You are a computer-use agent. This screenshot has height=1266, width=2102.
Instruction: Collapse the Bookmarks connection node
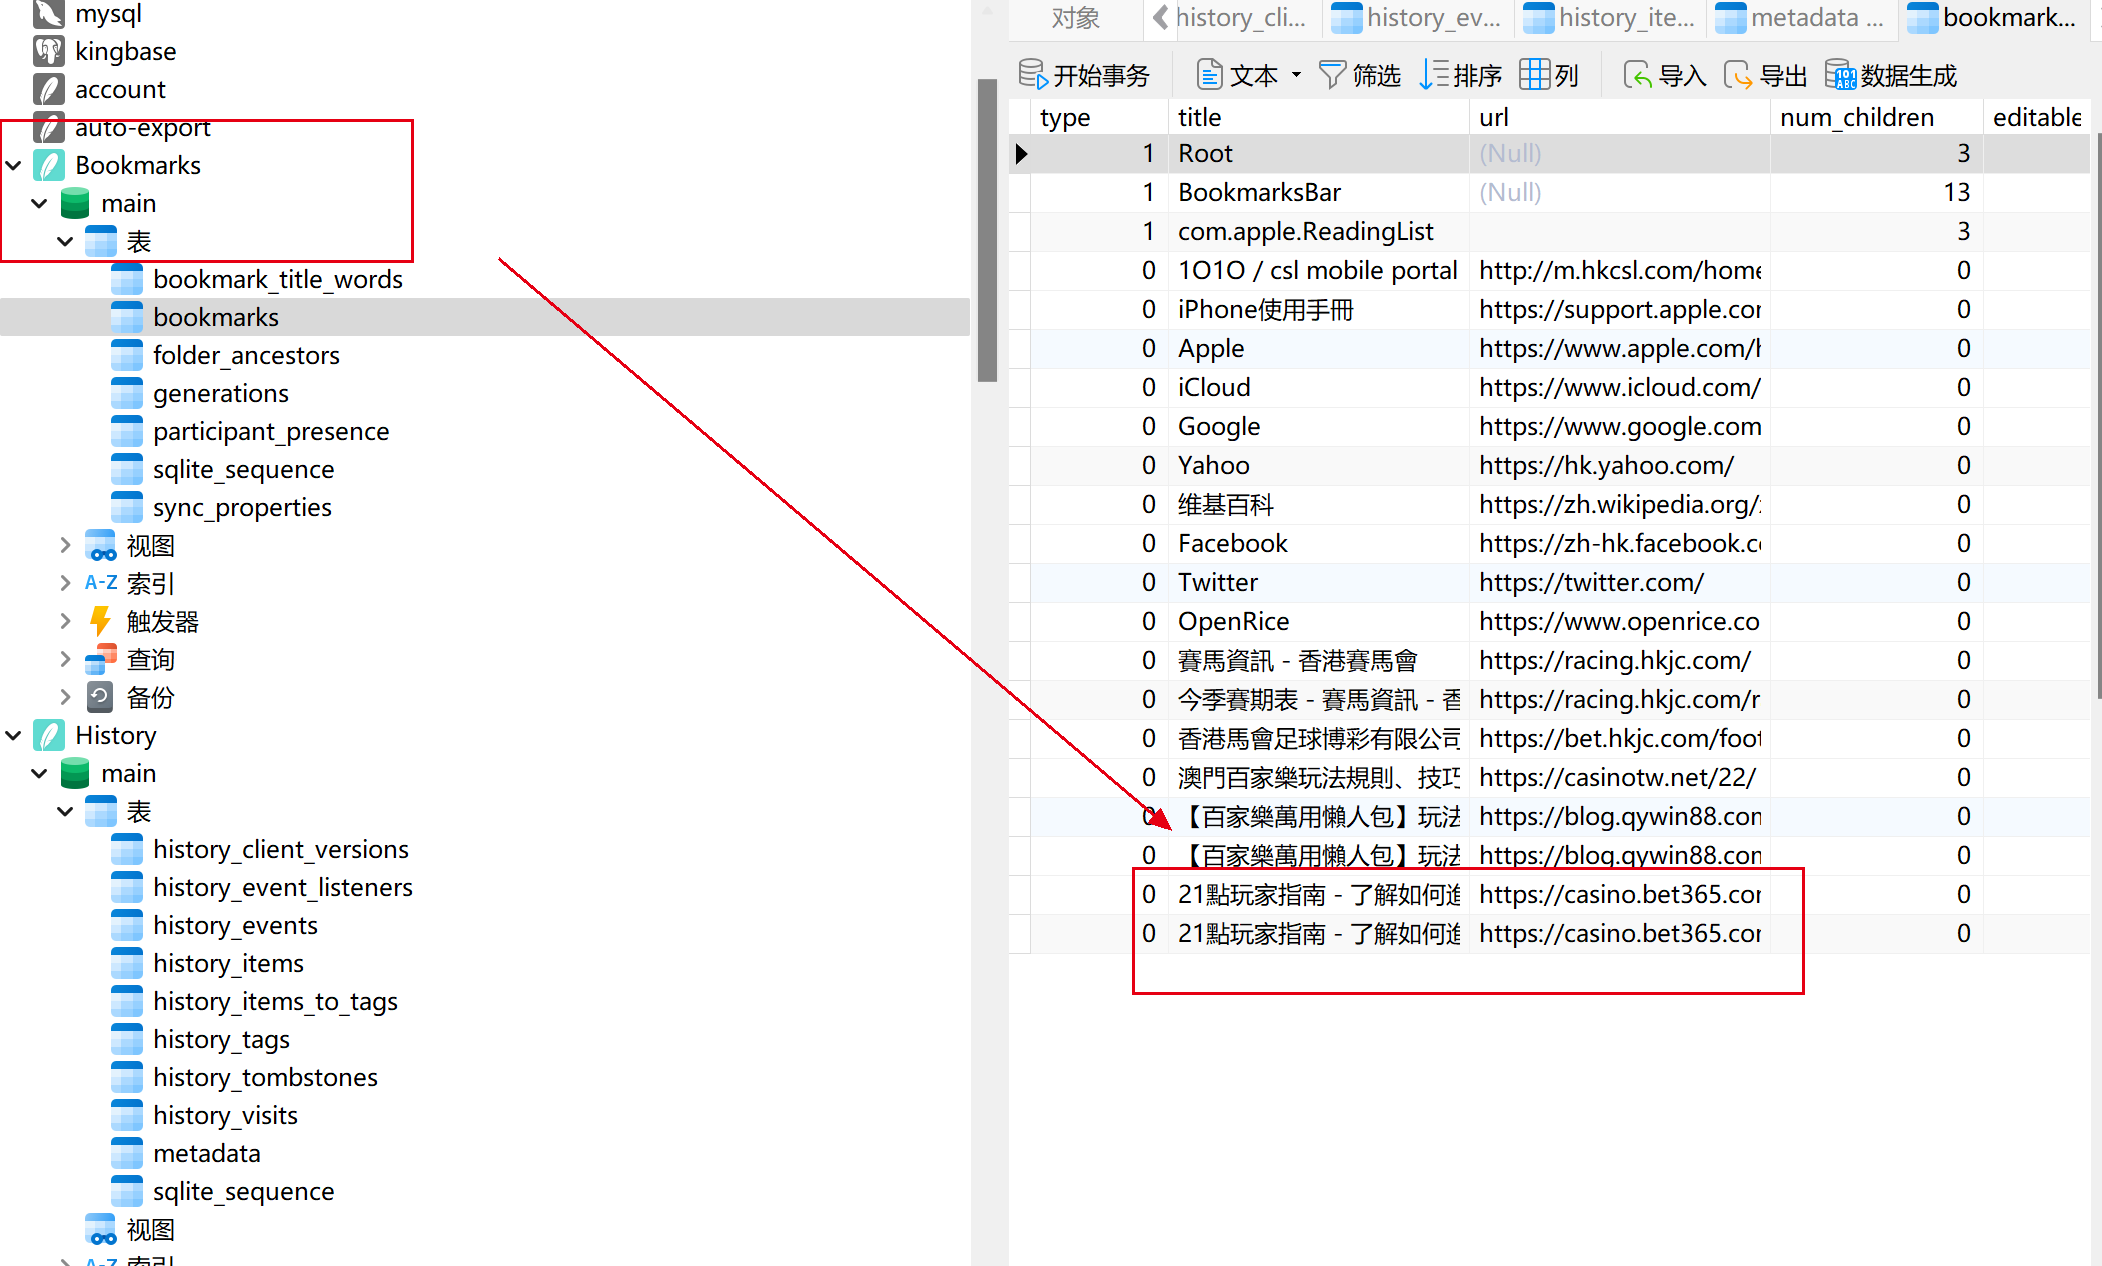[14, 165]
